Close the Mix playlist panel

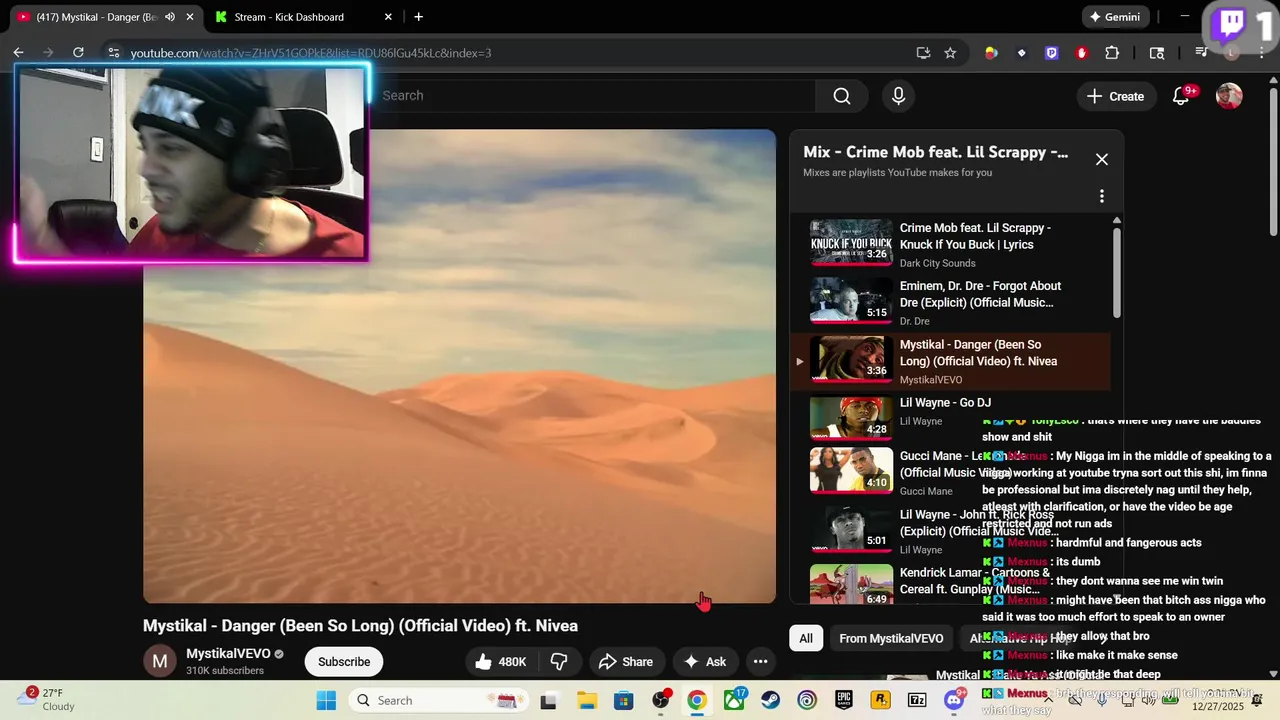click(x=1101, y=159)
